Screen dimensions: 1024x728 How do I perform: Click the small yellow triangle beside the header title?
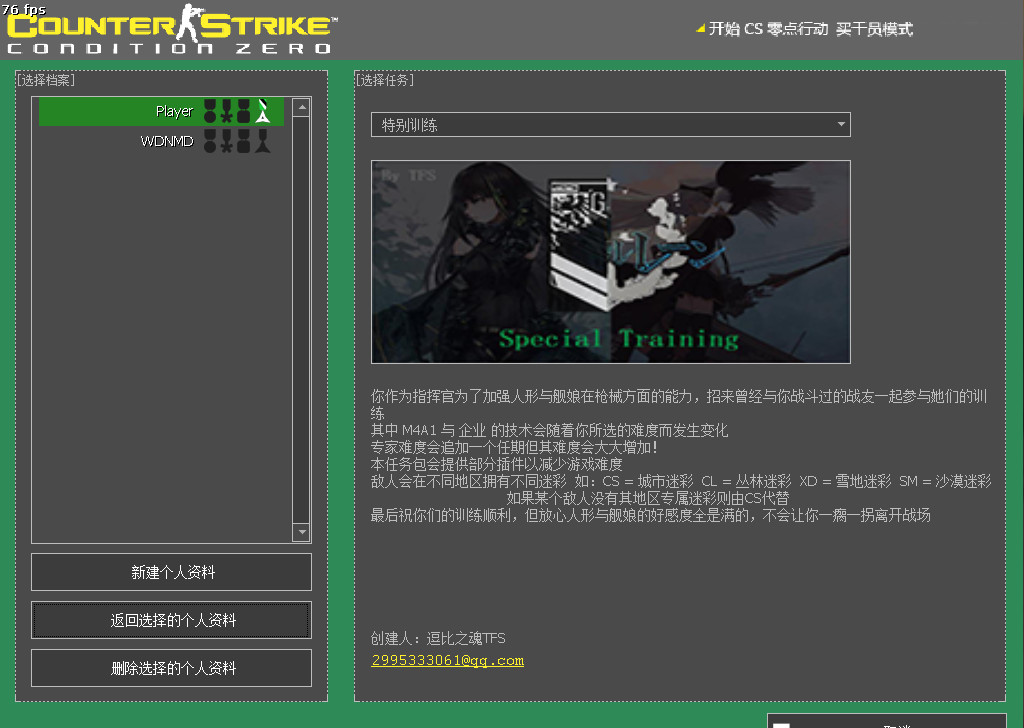(x=701, y=28)
